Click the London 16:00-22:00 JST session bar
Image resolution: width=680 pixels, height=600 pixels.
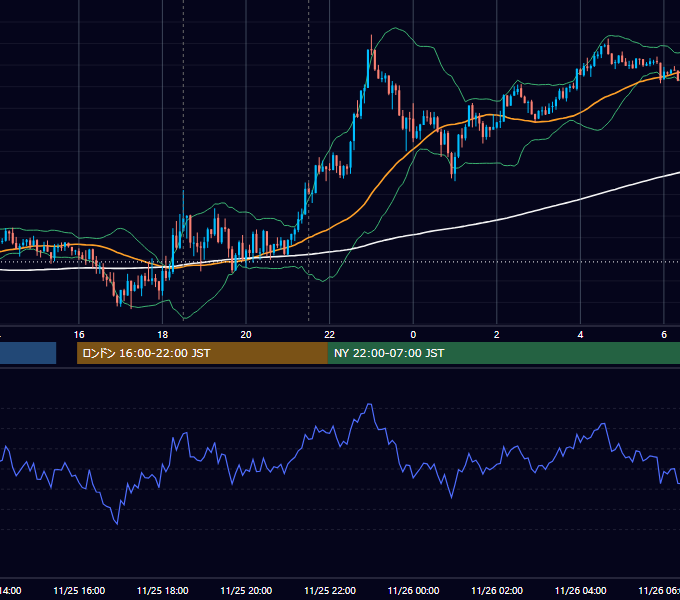pos(202,353)
